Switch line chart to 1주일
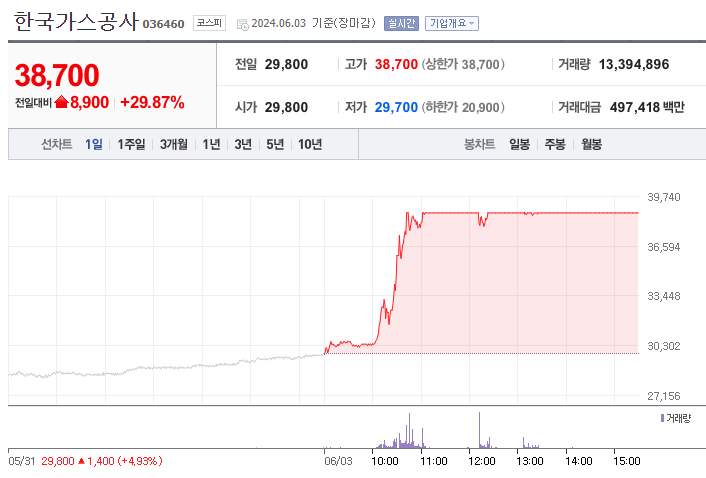The width and height of the screenshot is (706, 478). click(x=131, y=144)
